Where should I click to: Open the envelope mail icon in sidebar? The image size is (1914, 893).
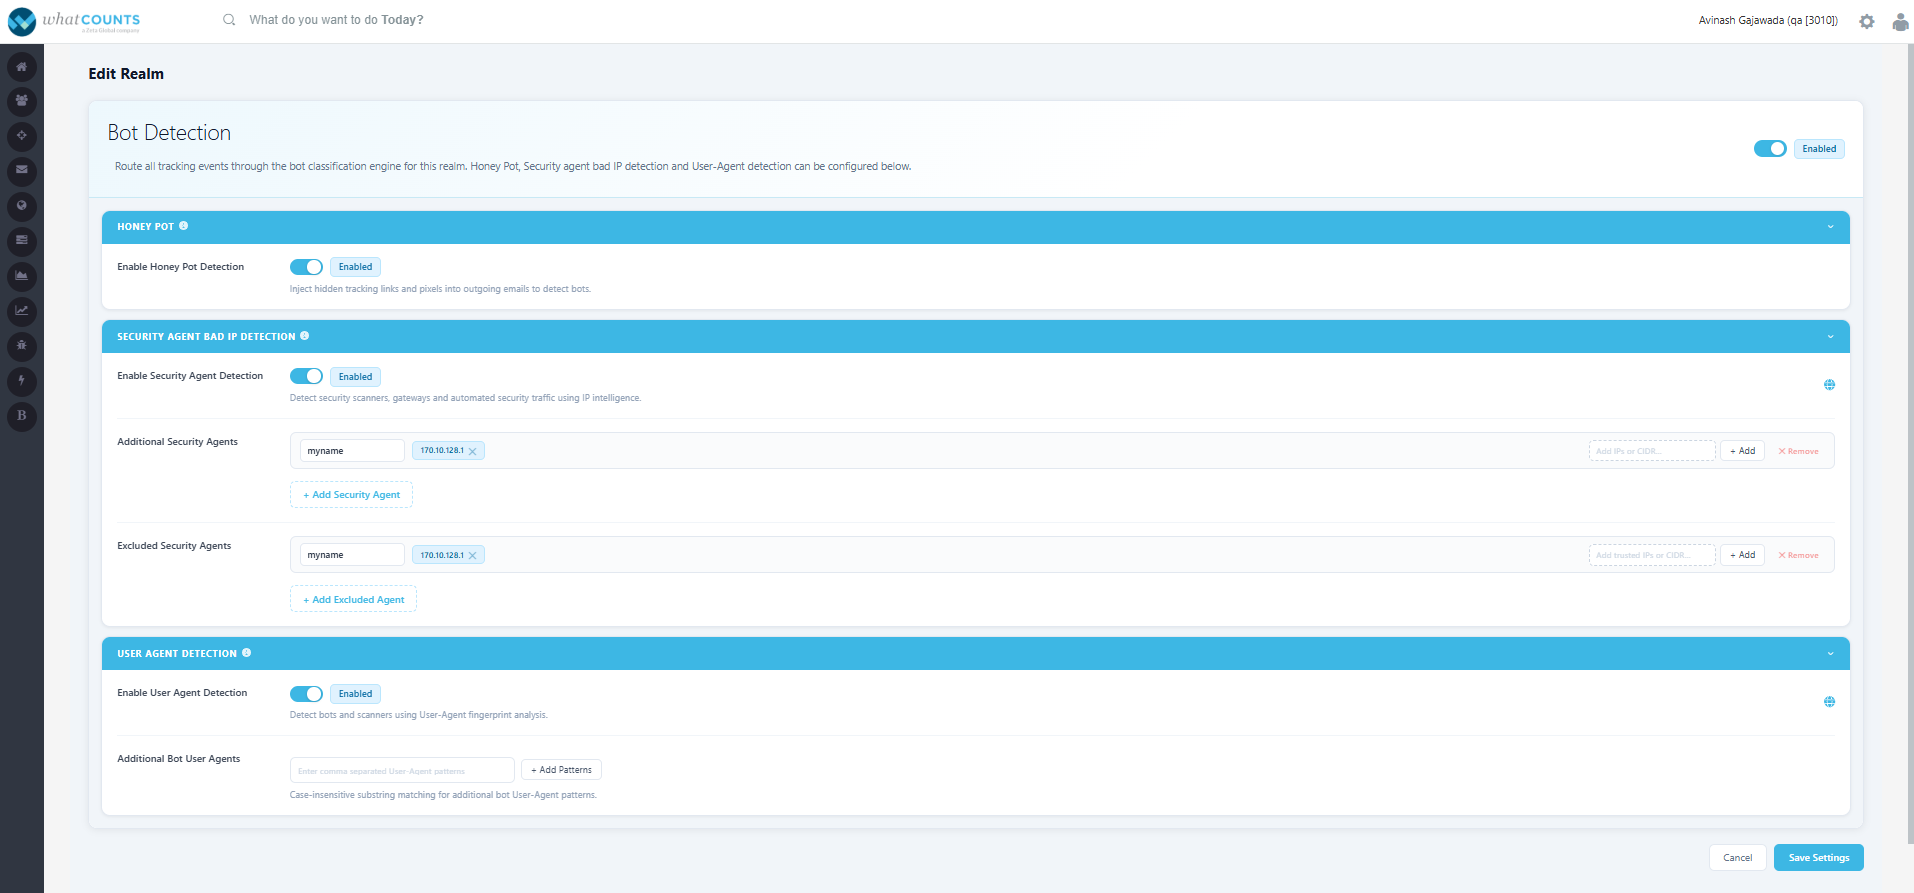(x=22, y=171)
